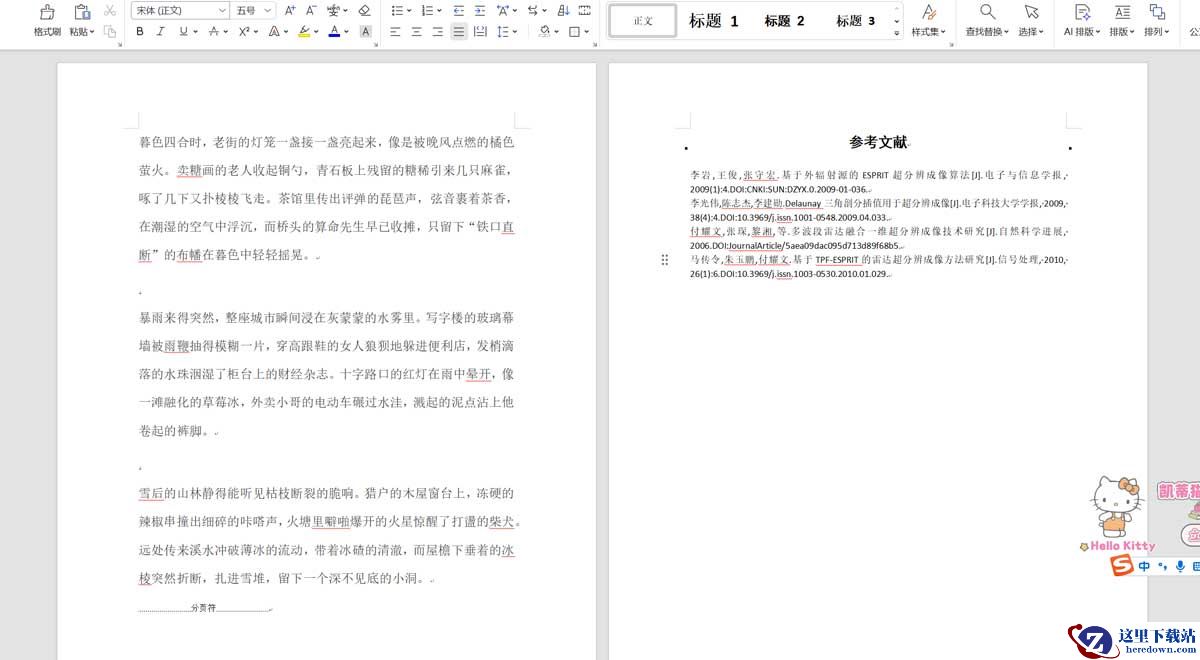
Task: Toggle Underline formatting
Action: coord(183,31)
